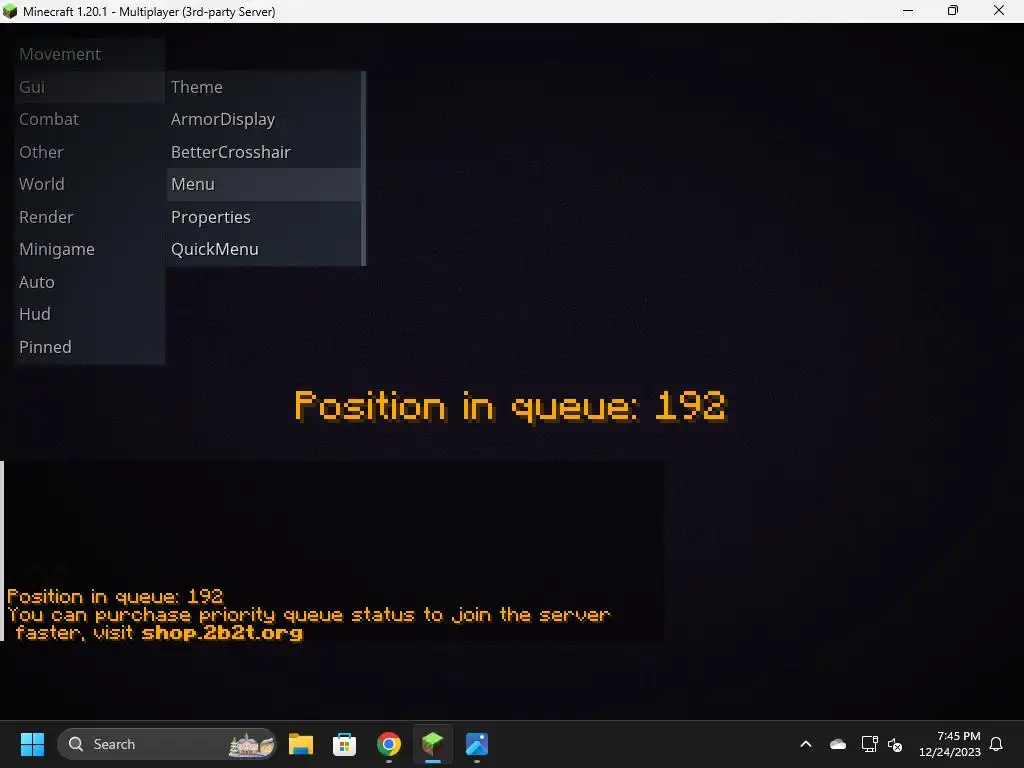Viewport: 1024px width, 768px height.
Task: Show hidden system tray icons
Action: (806, 744)
